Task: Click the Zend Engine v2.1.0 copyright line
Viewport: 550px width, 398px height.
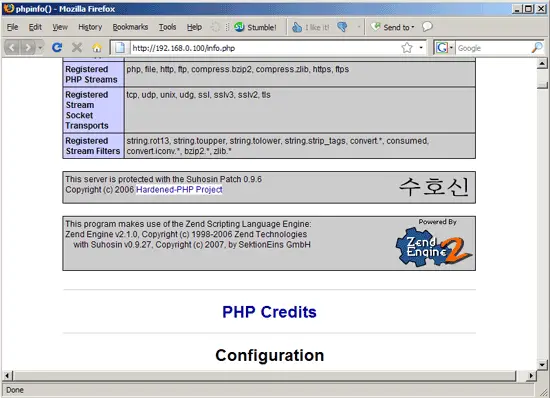Action: (x=186, y=234)
